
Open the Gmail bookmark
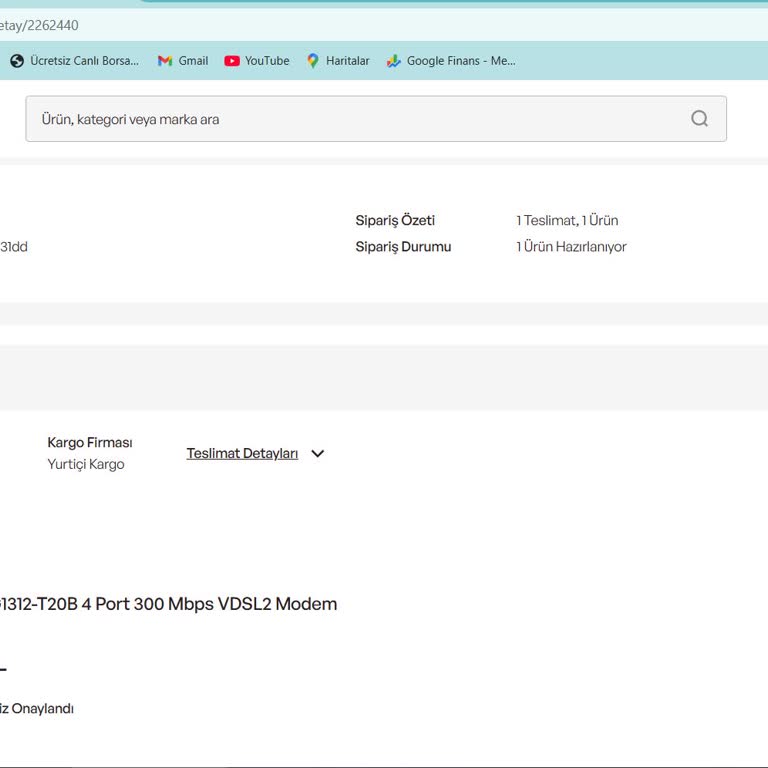tap(183, 61)
